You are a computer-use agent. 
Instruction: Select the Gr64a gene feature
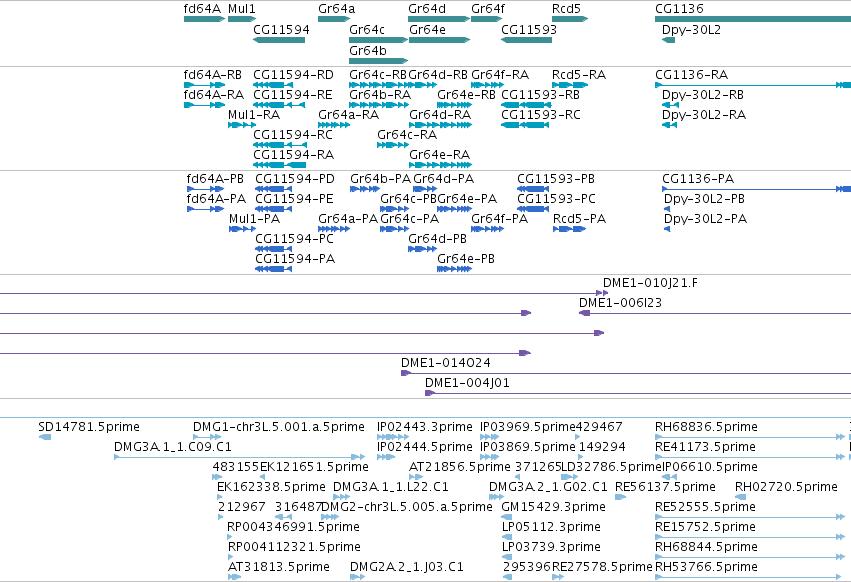334,19
